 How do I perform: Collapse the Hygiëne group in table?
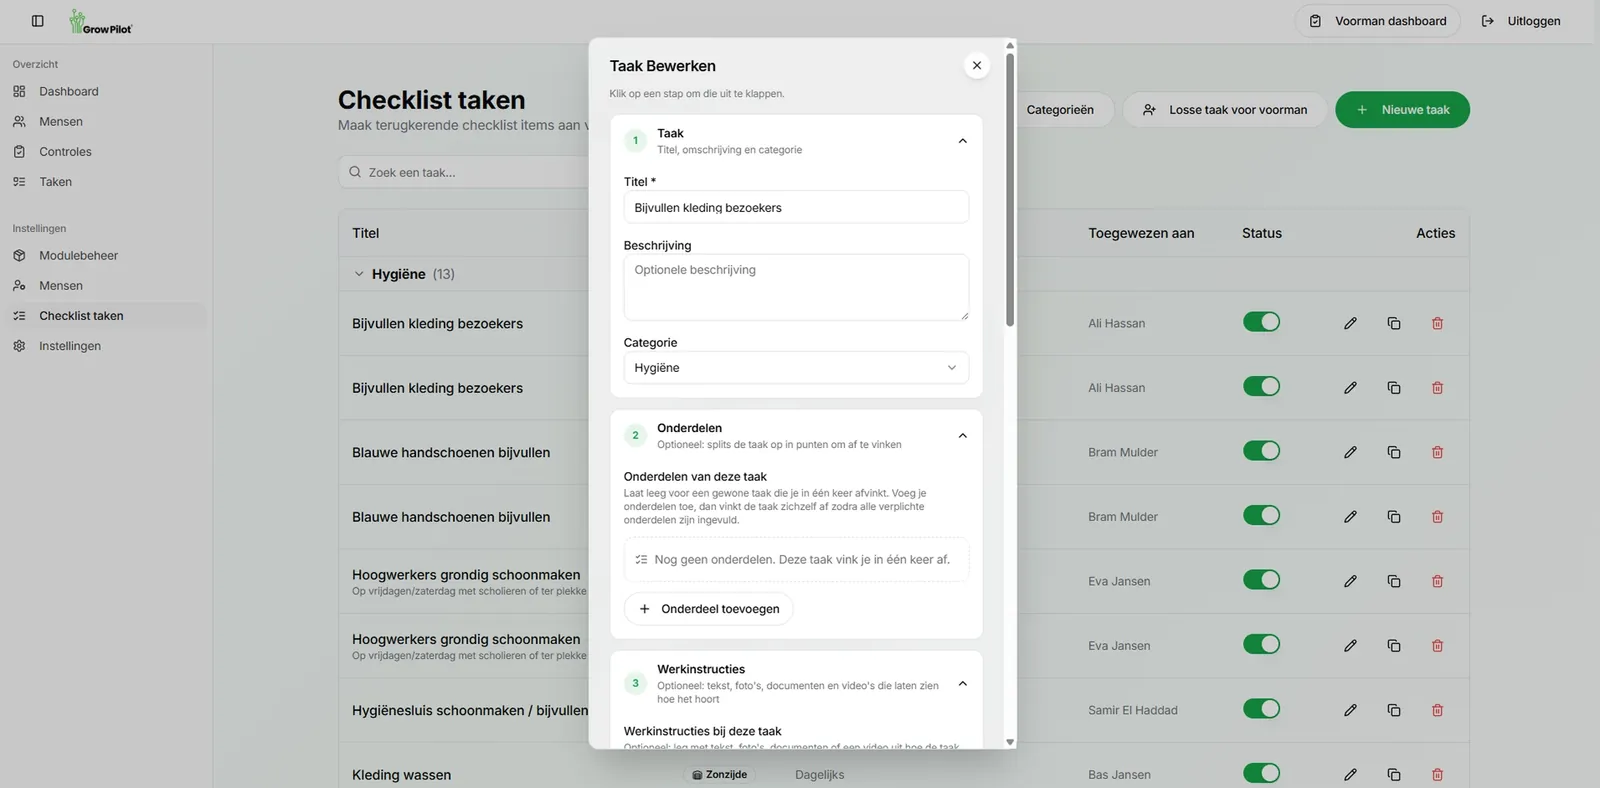(359, 274)
